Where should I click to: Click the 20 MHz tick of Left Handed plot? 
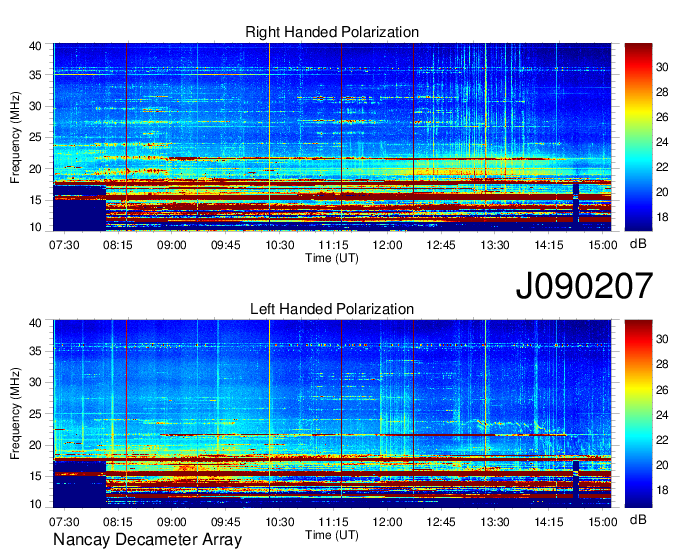click(x=35, y=445)
